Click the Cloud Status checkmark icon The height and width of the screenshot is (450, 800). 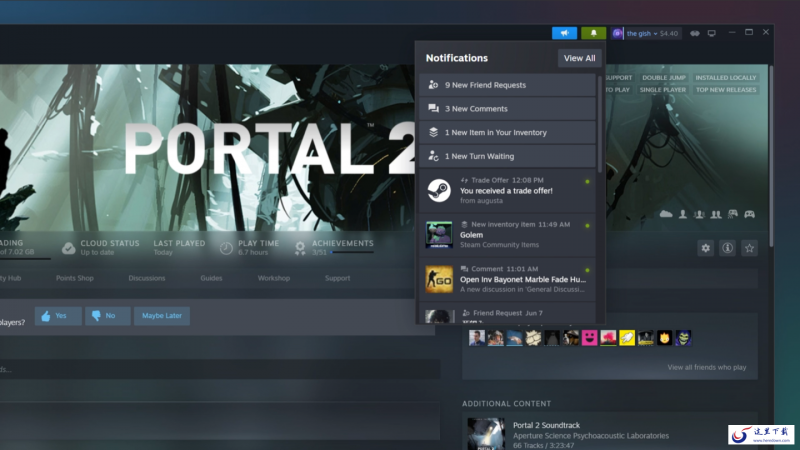click(x=68, y=248)
